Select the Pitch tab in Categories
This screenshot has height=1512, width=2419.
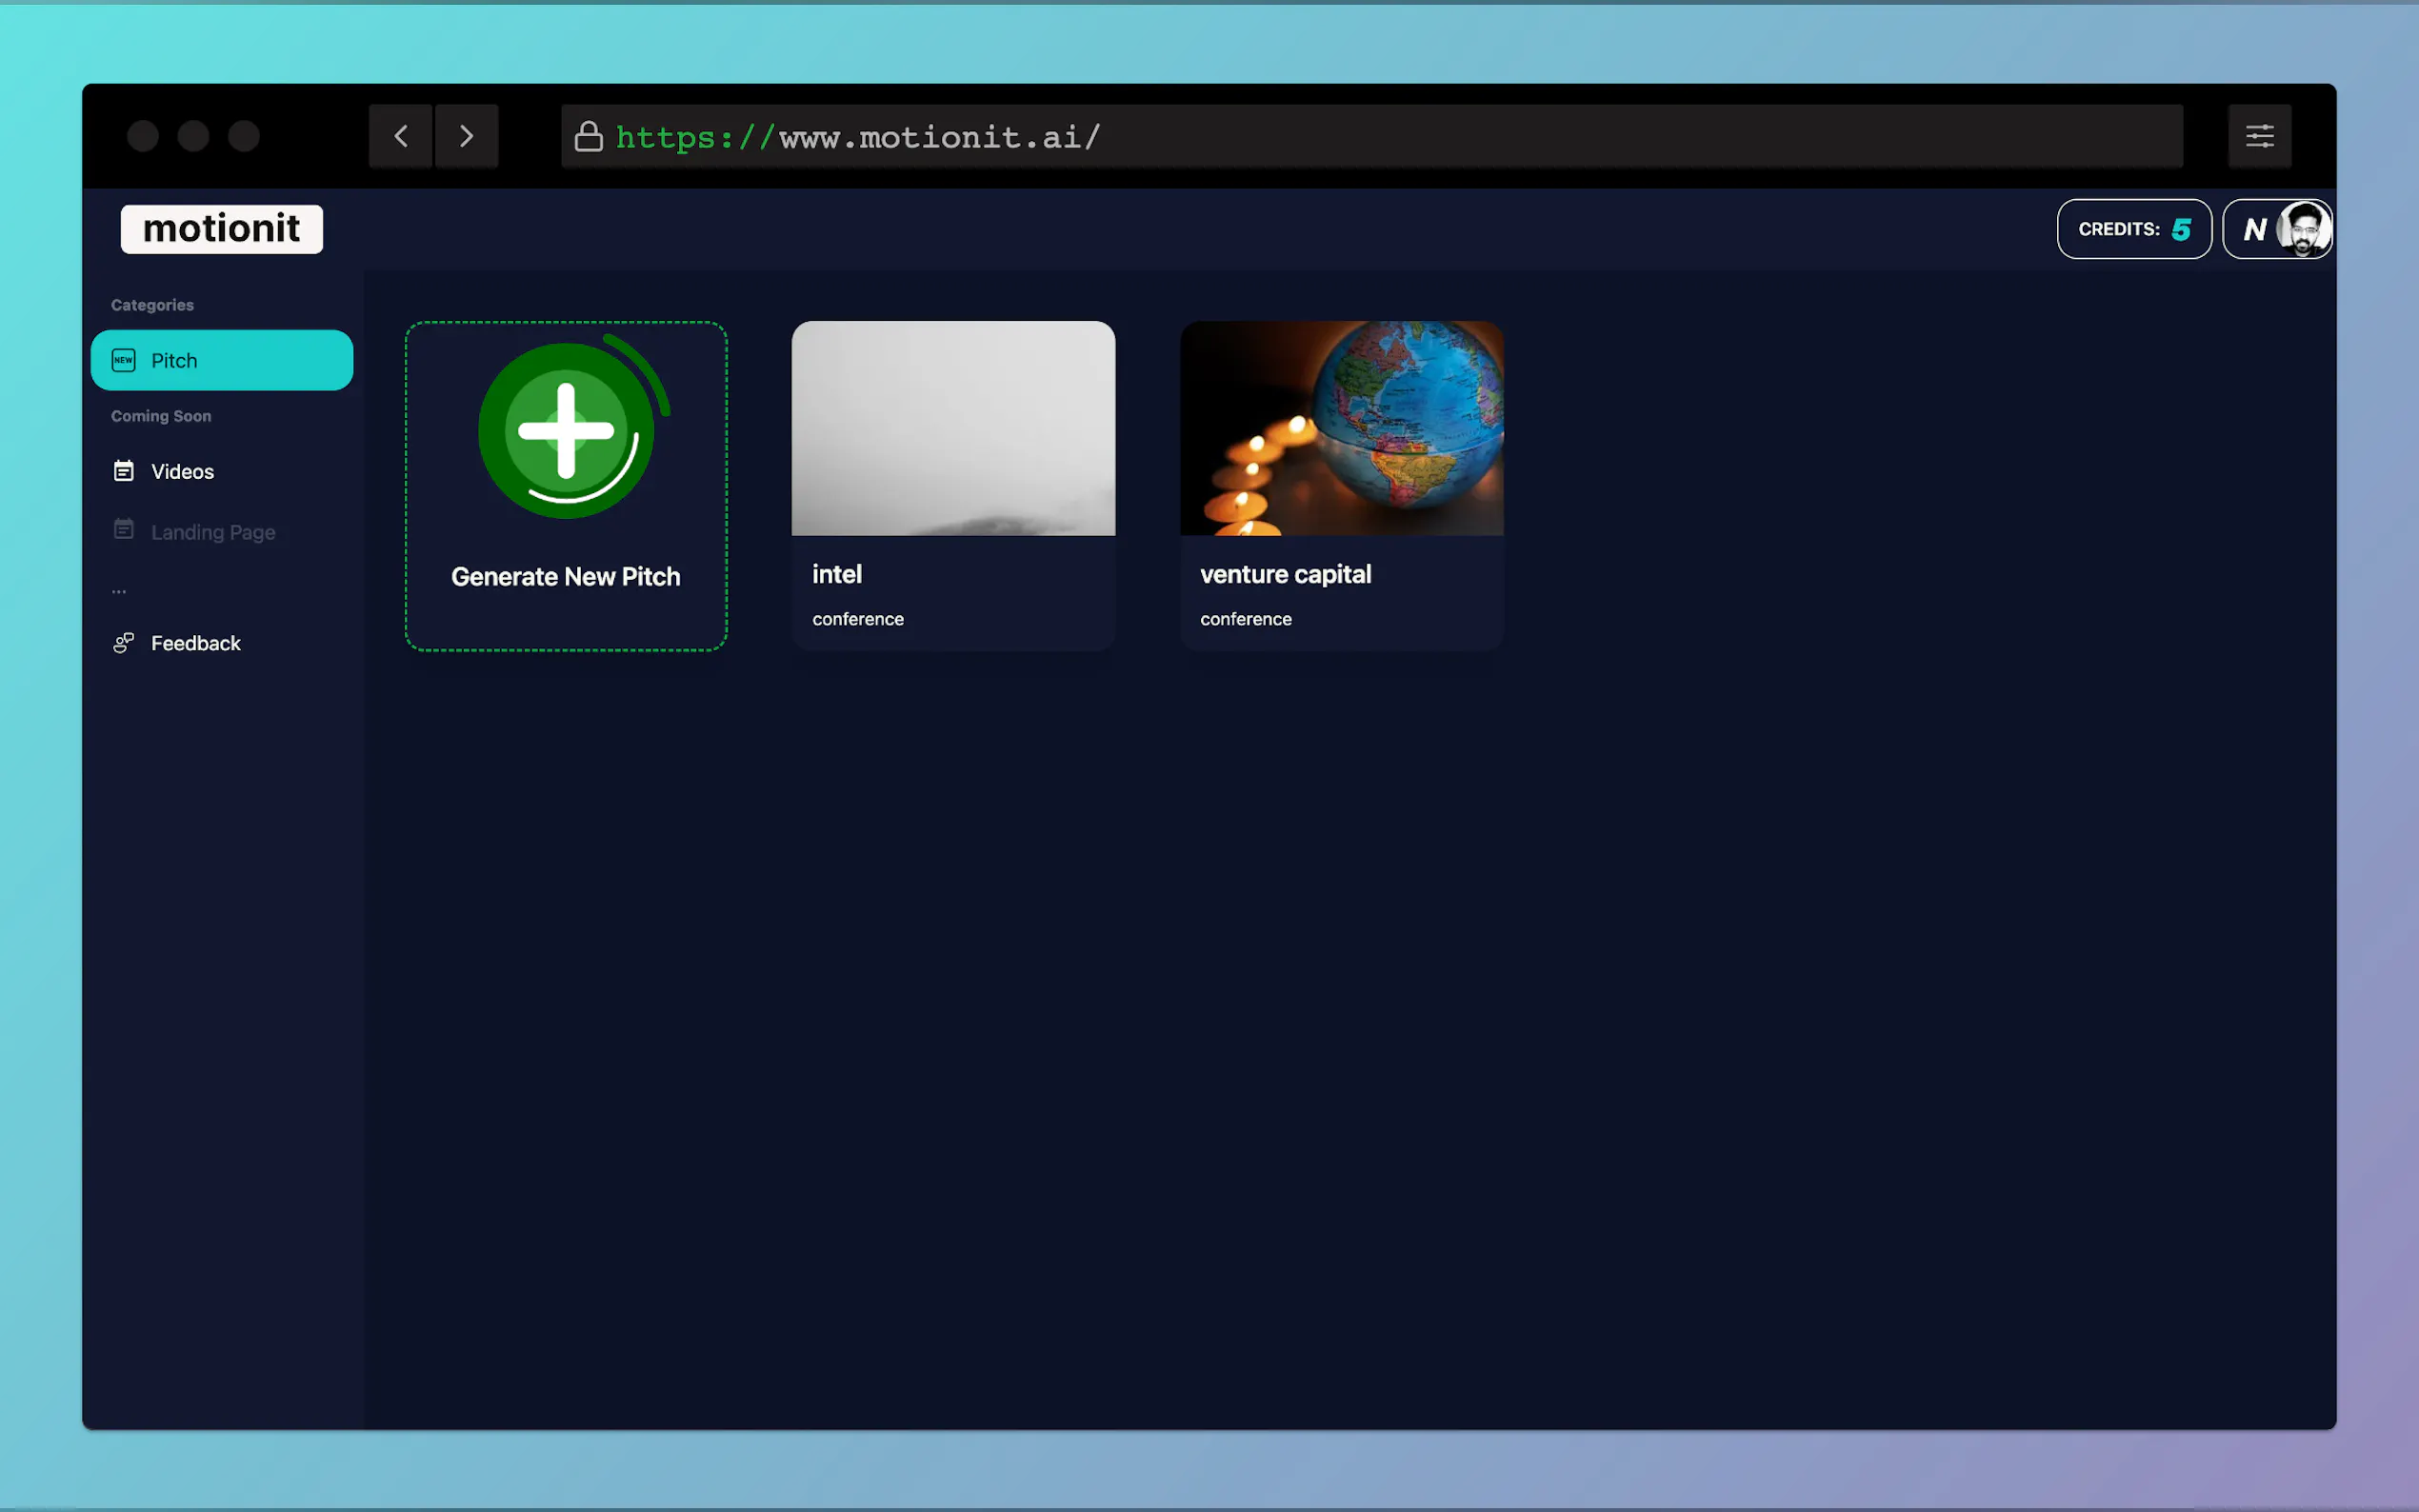click(175, 360)
